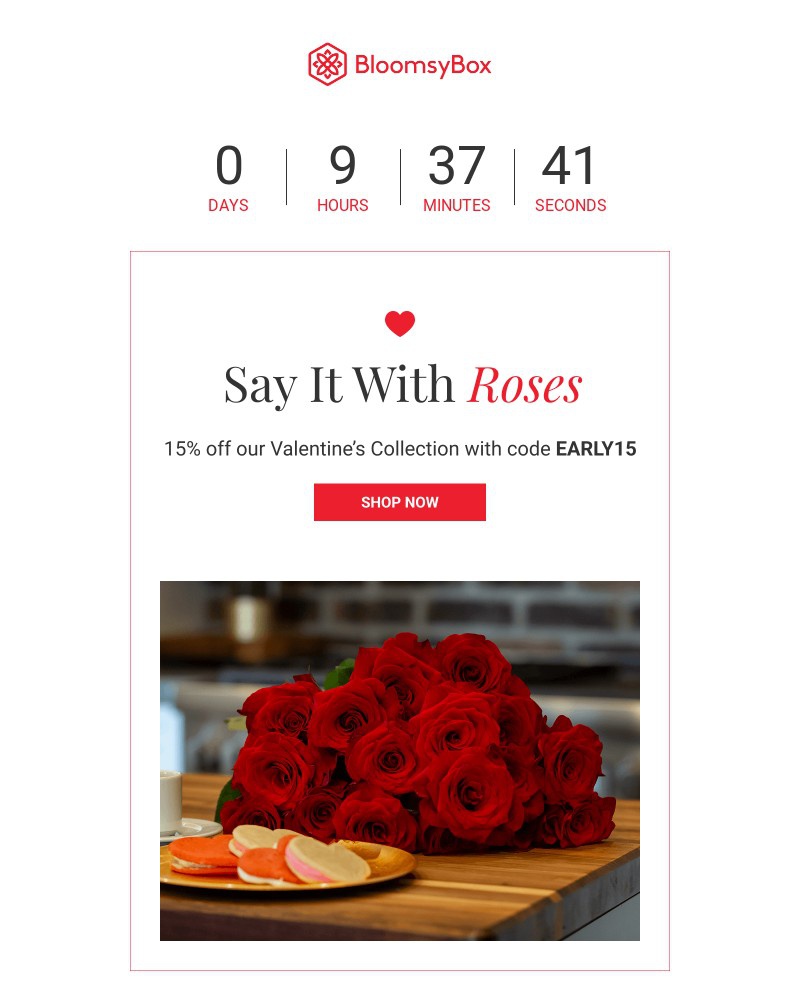Click the Valentine's Collection discount sentence
The height and width of the screenshot is (1000, 800).
(x=400, y=448)
